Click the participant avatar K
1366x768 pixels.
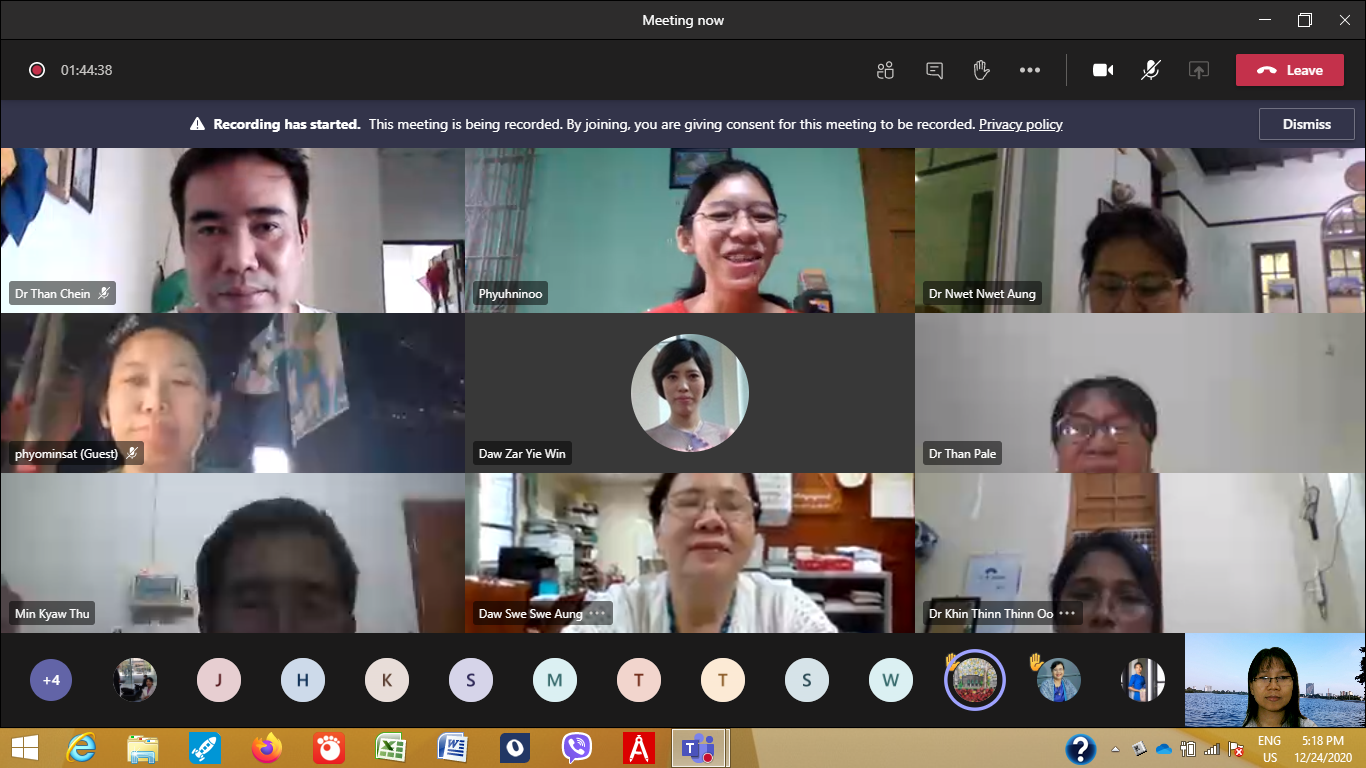(387, 680)
